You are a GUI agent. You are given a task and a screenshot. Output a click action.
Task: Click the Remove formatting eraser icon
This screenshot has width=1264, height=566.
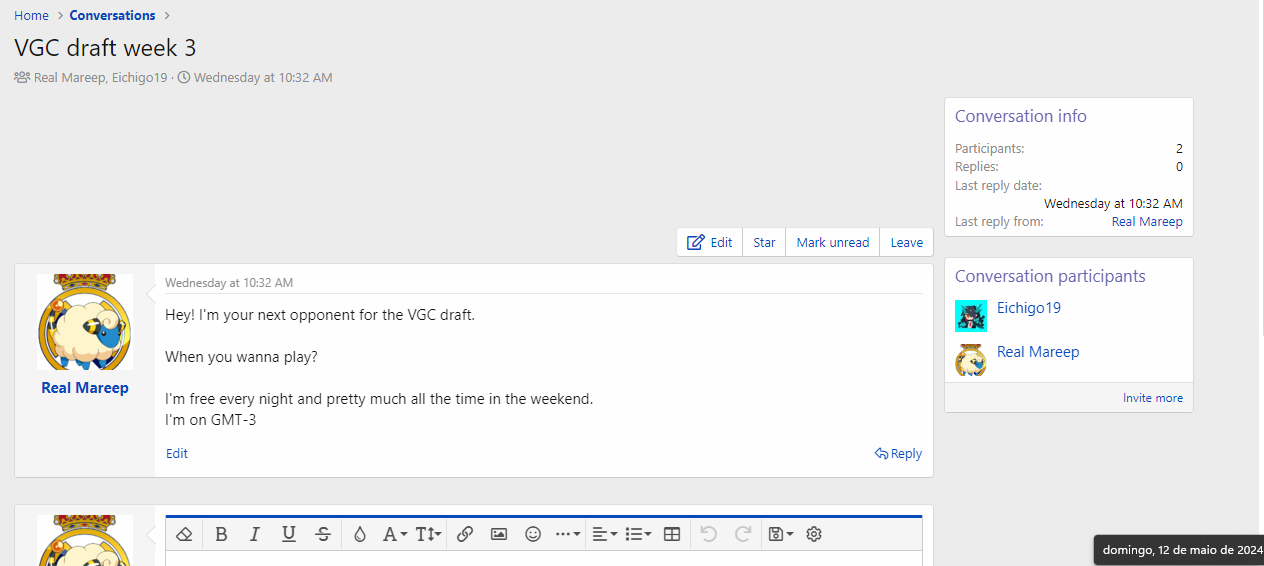coord(183,534)
